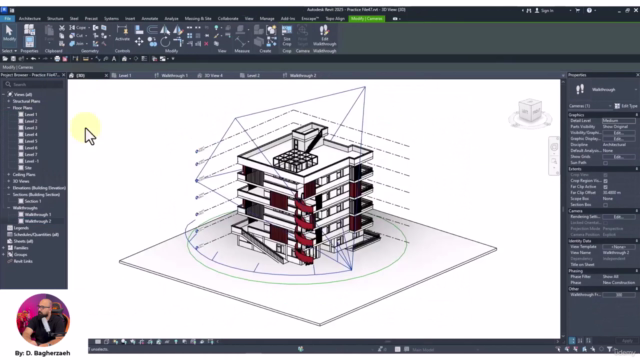Open the Cameras (1) instance filter dropdown
Image resolution: width=640 pixels, height=360 pixels.
tap(590, 106)
